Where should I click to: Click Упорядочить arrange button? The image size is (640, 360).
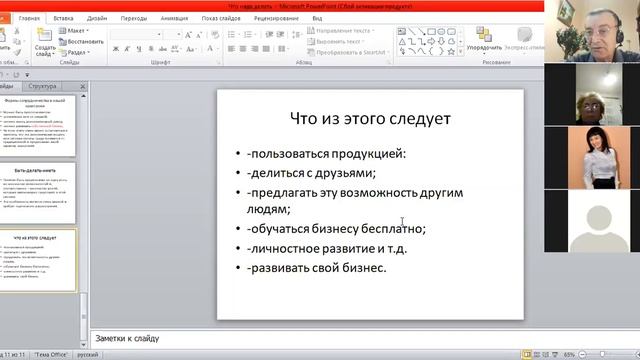[484, 39]
